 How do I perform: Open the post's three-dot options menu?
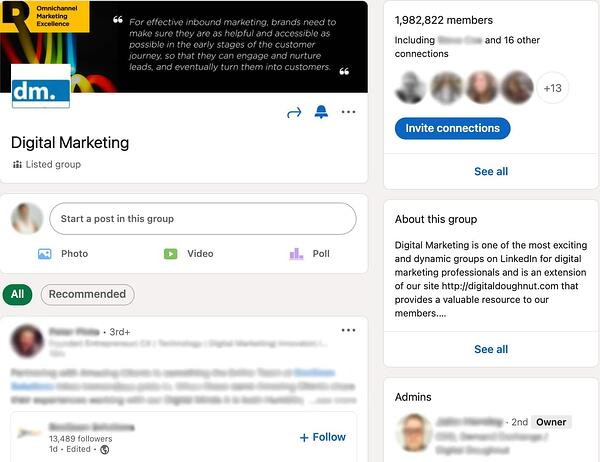[x=348, y=330]
